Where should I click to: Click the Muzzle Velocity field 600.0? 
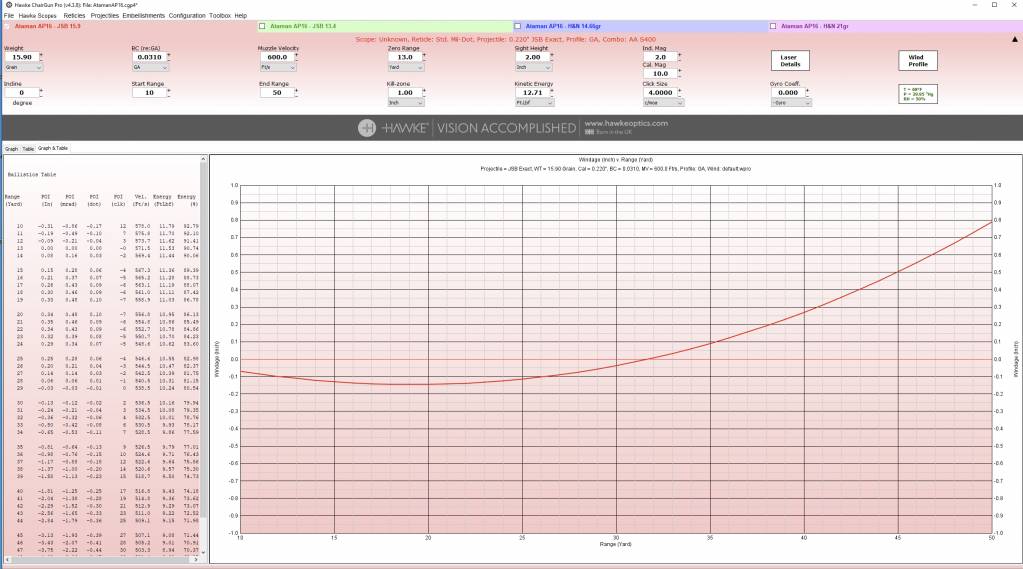coord(277,57)
